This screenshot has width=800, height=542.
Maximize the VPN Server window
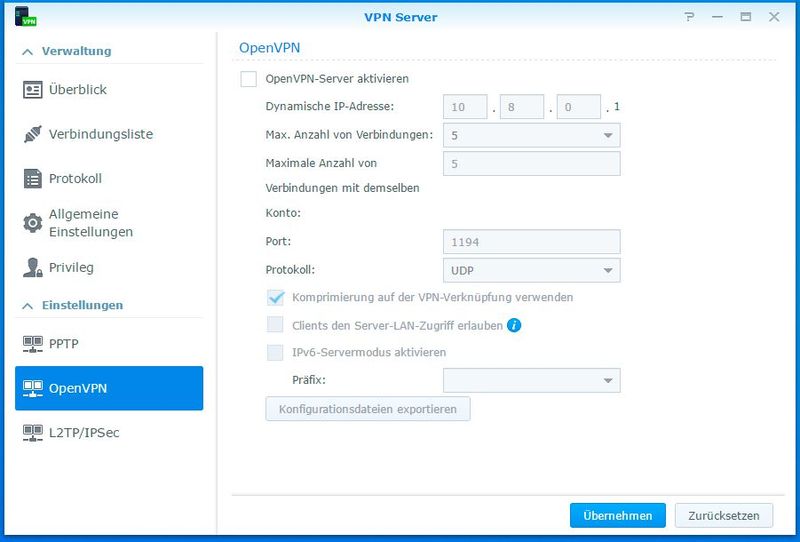(x=745, y=17)
